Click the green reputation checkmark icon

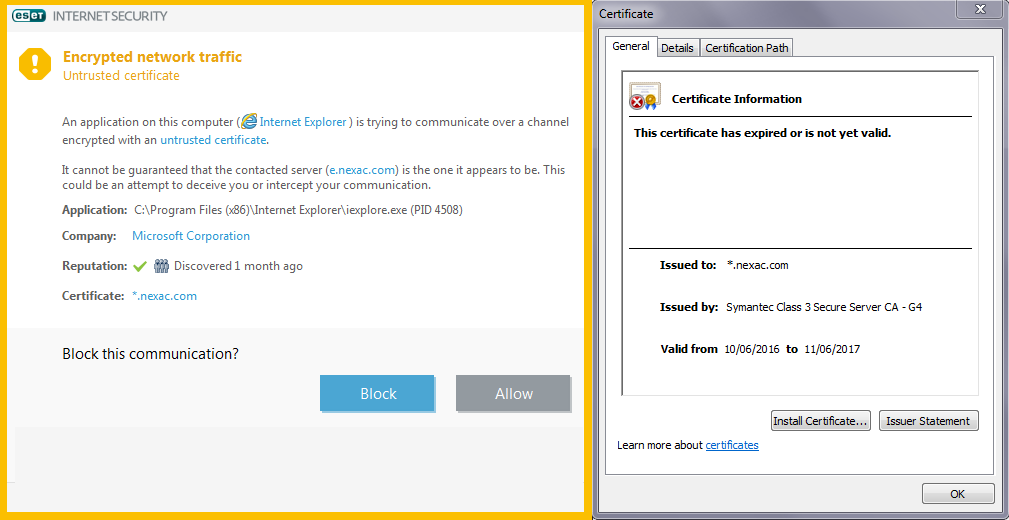coord(140,266)
